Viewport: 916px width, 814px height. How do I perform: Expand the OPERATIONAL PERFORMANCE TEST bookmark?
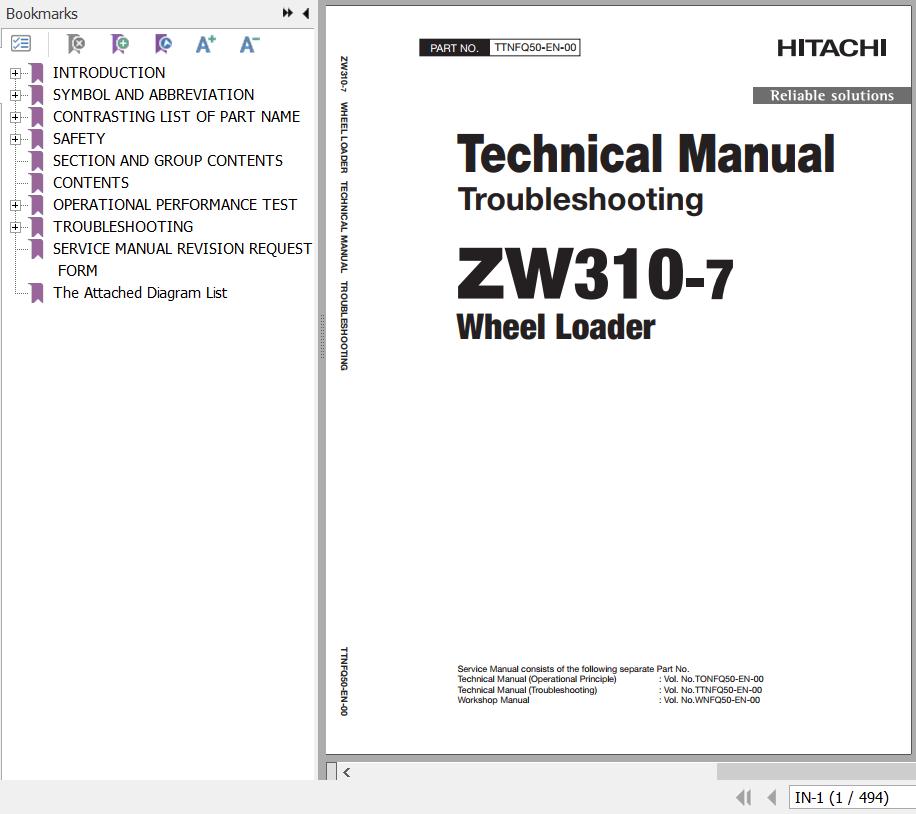click(x=15, y=205)
